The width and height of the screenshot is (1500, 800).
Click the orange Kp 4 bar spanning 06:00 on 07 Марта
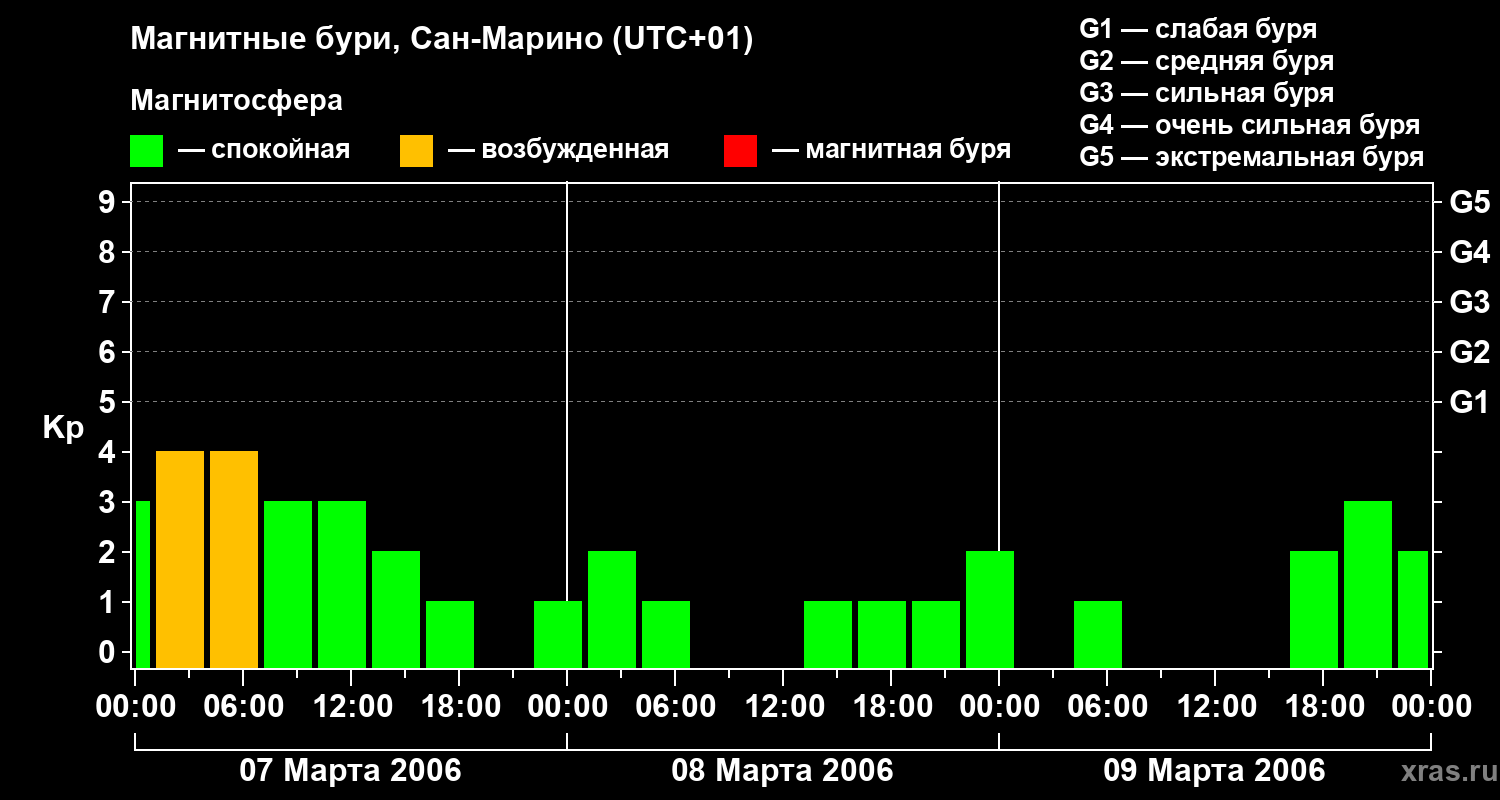(234, 559)
